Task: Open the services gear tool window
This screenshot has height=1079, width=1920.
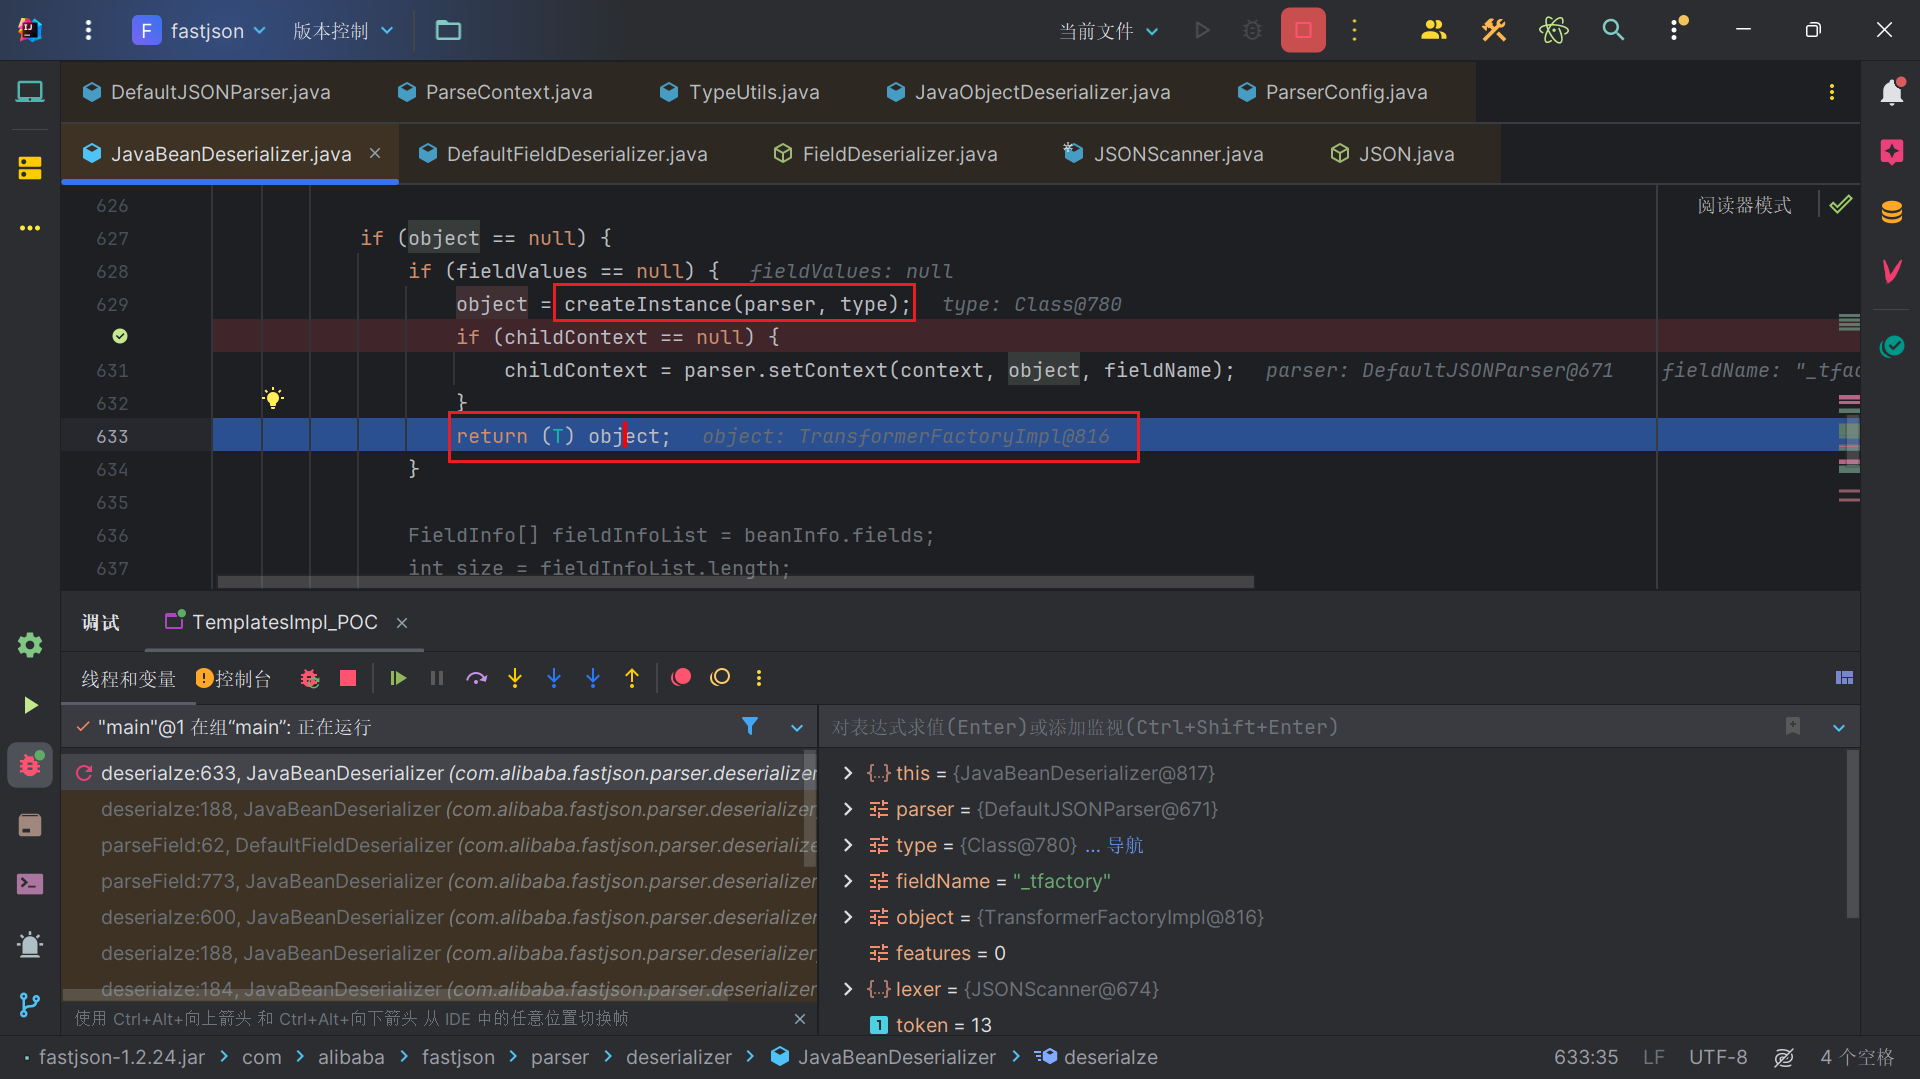Action: coord(30,645)
